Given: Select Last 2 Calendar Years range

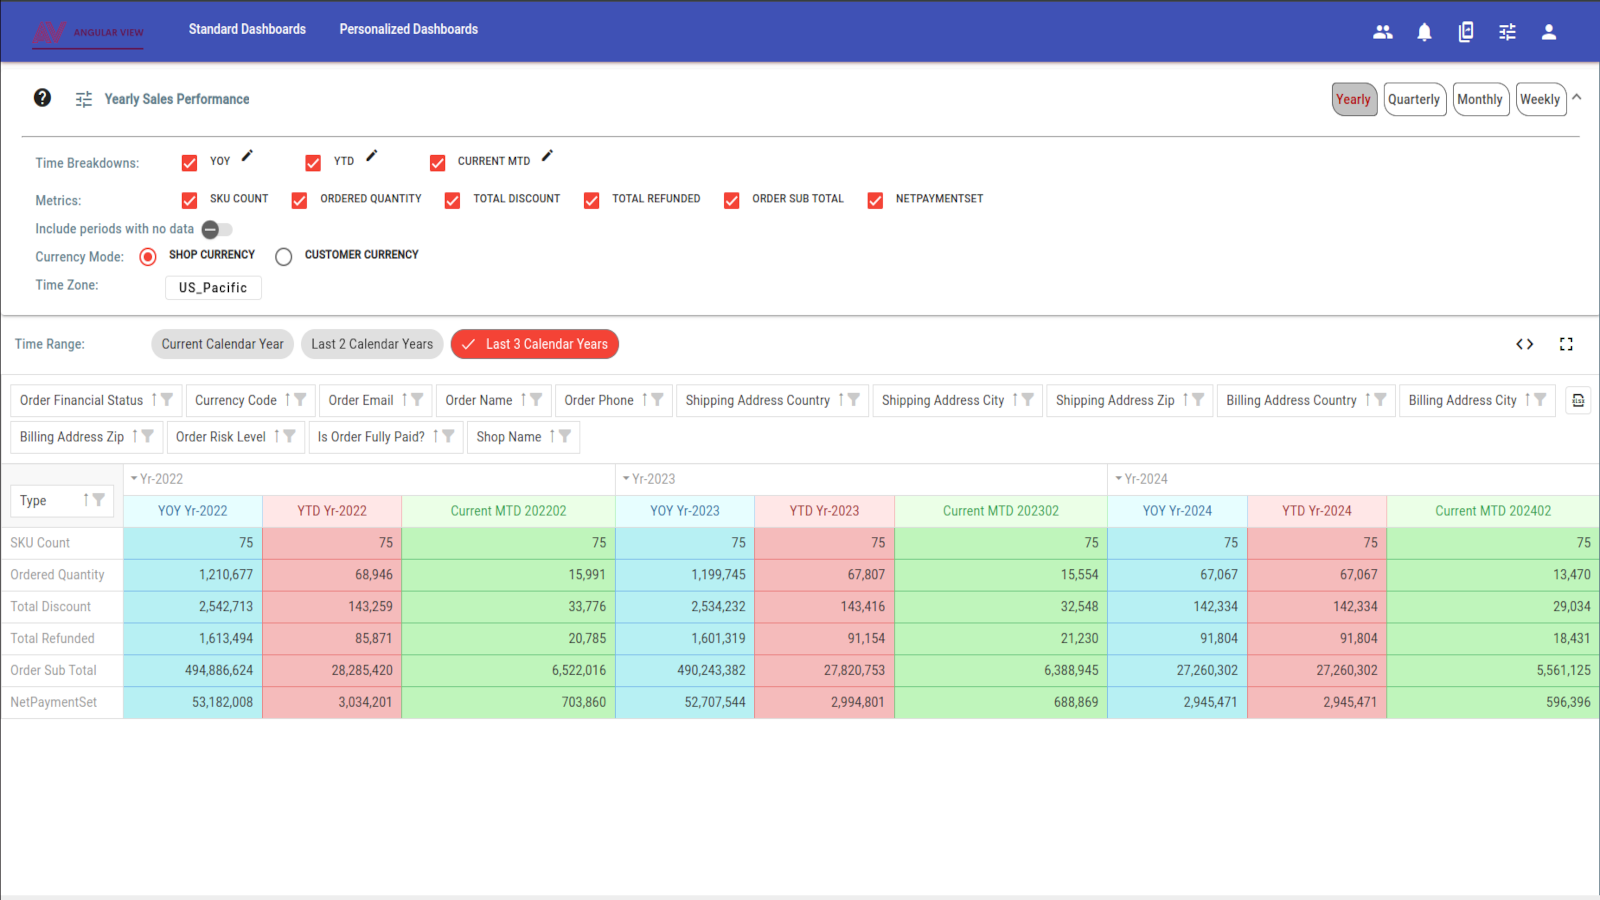Looking at the screenshot, I should [372, 344].
